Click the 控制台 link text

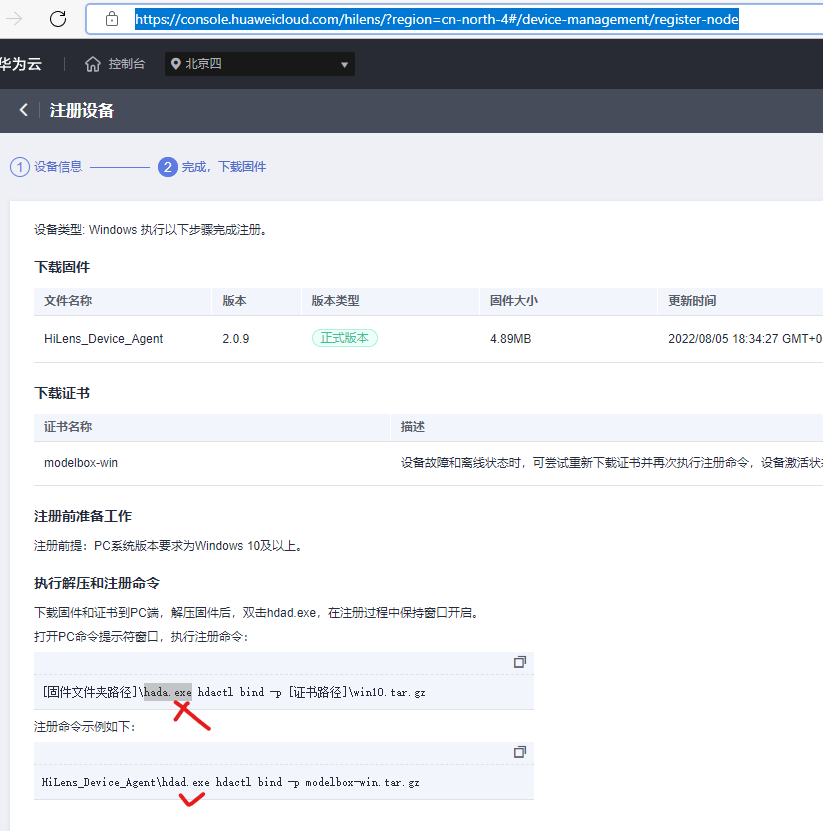[x=127, y=64]
